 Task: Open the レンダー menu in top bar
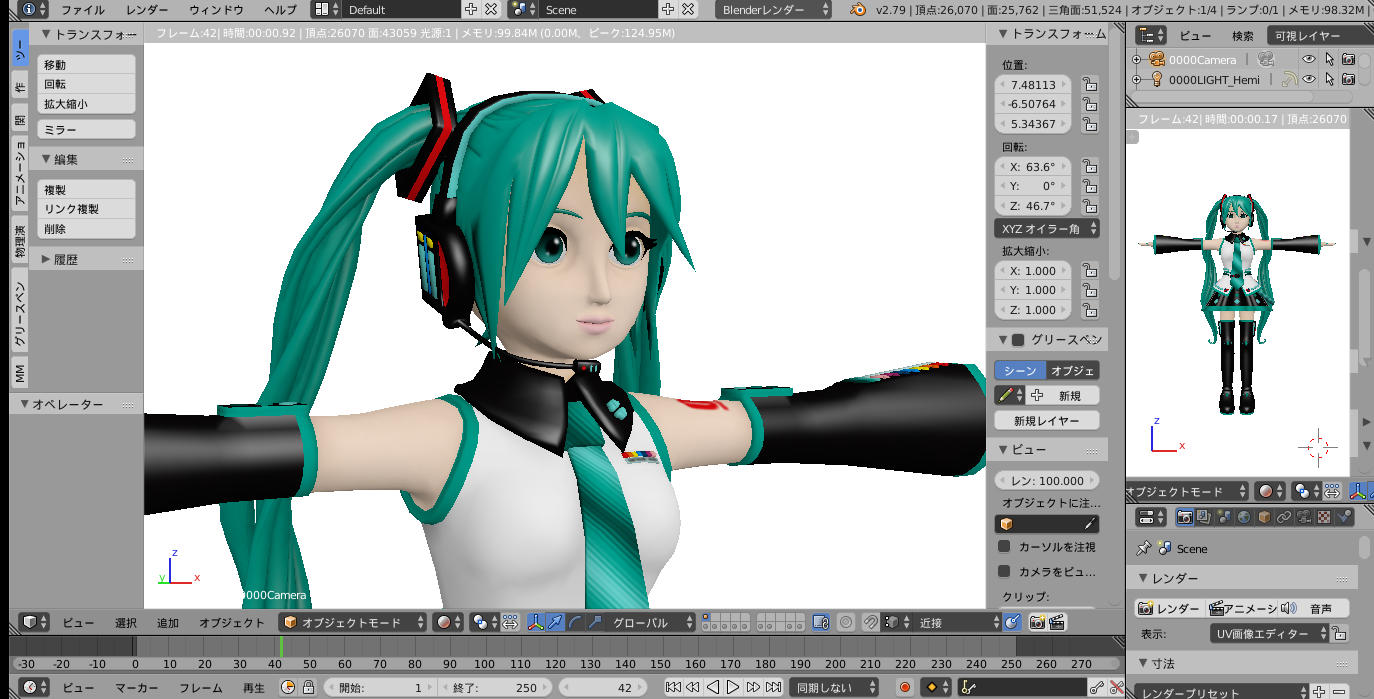(x=147, y=10)
